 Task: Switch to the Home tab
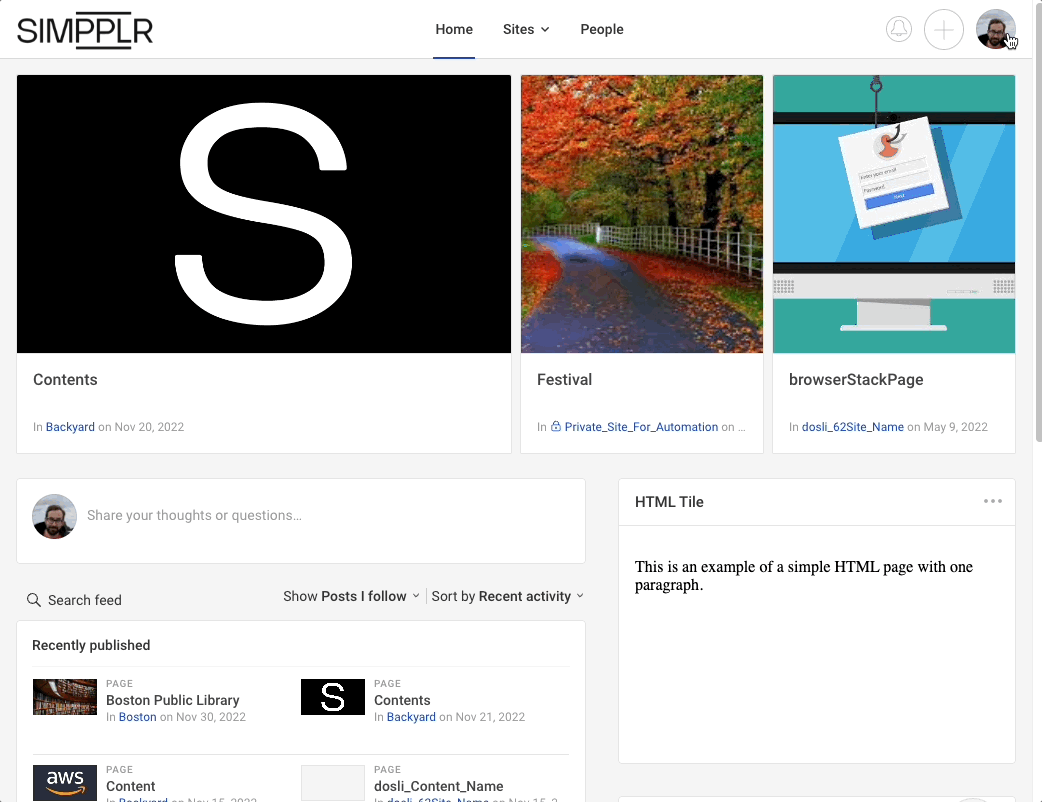coord(454,29)
